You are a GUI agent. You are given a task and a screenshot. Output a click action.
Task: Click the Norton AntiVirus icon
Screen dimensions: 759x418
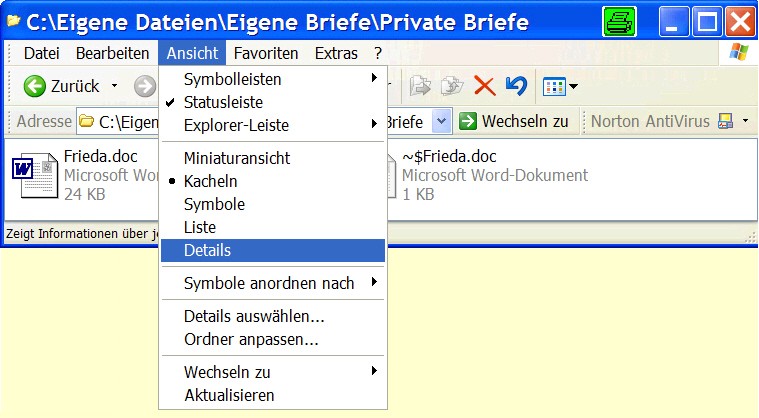click(725, 122)
